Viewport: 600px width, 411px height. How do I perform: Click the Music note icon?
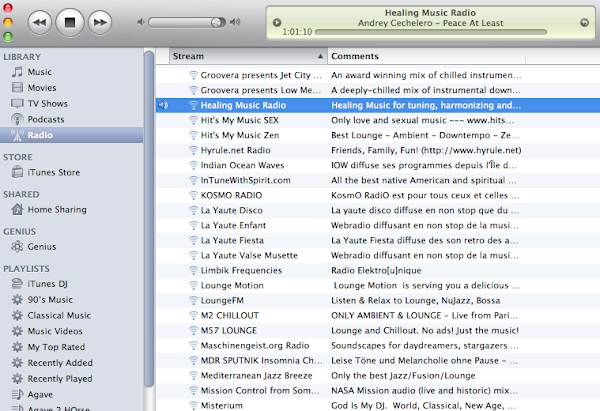click(17, 72)
